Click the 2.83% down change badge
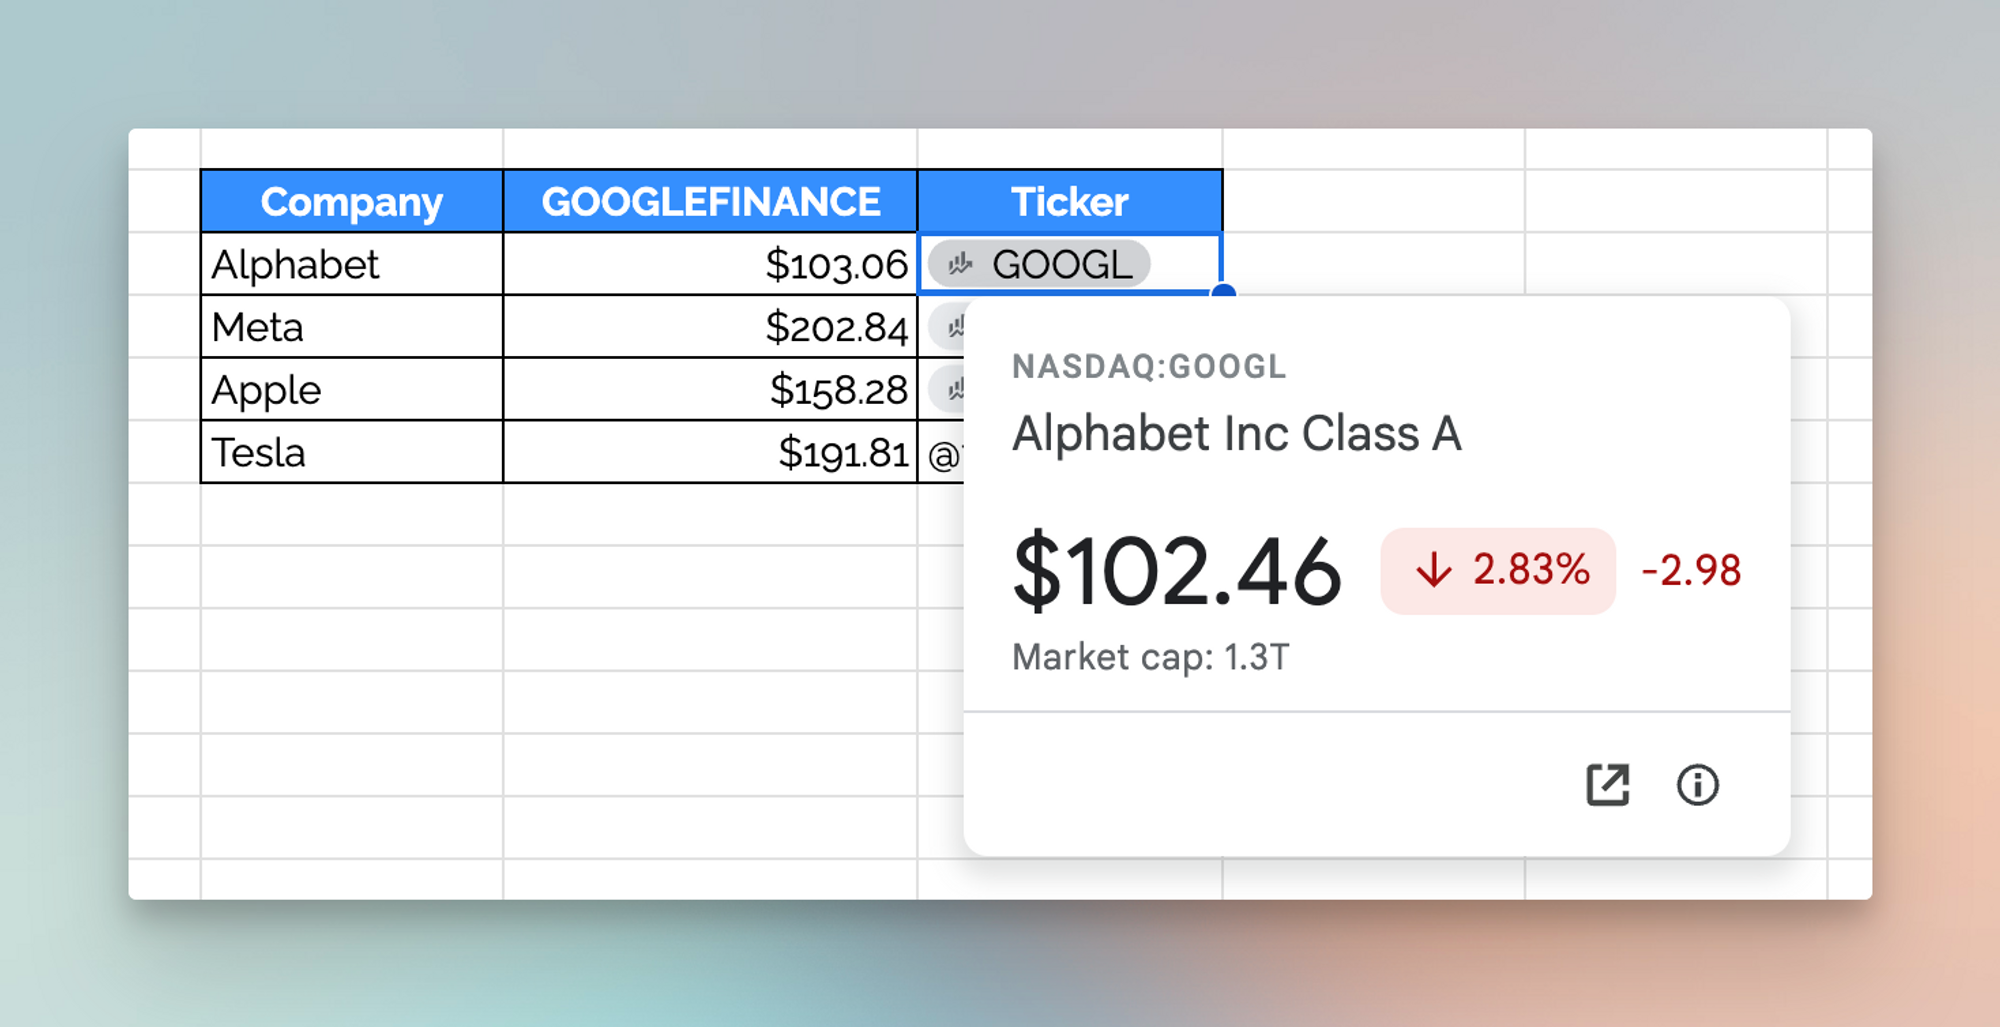The width and height of the screenshot is (2000, 1027). [1498, 571]
